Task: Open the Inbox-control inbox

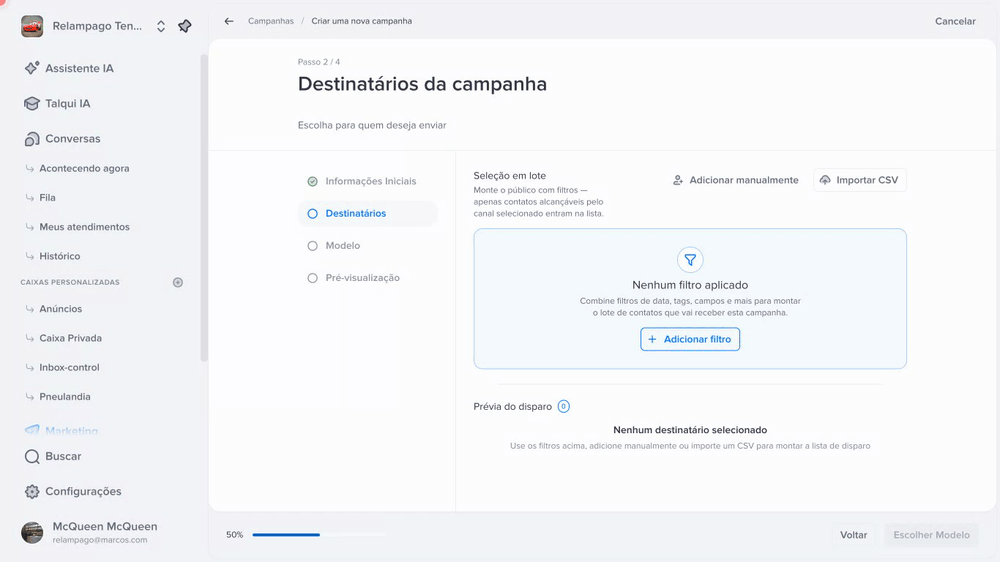Action: point(69,367)
